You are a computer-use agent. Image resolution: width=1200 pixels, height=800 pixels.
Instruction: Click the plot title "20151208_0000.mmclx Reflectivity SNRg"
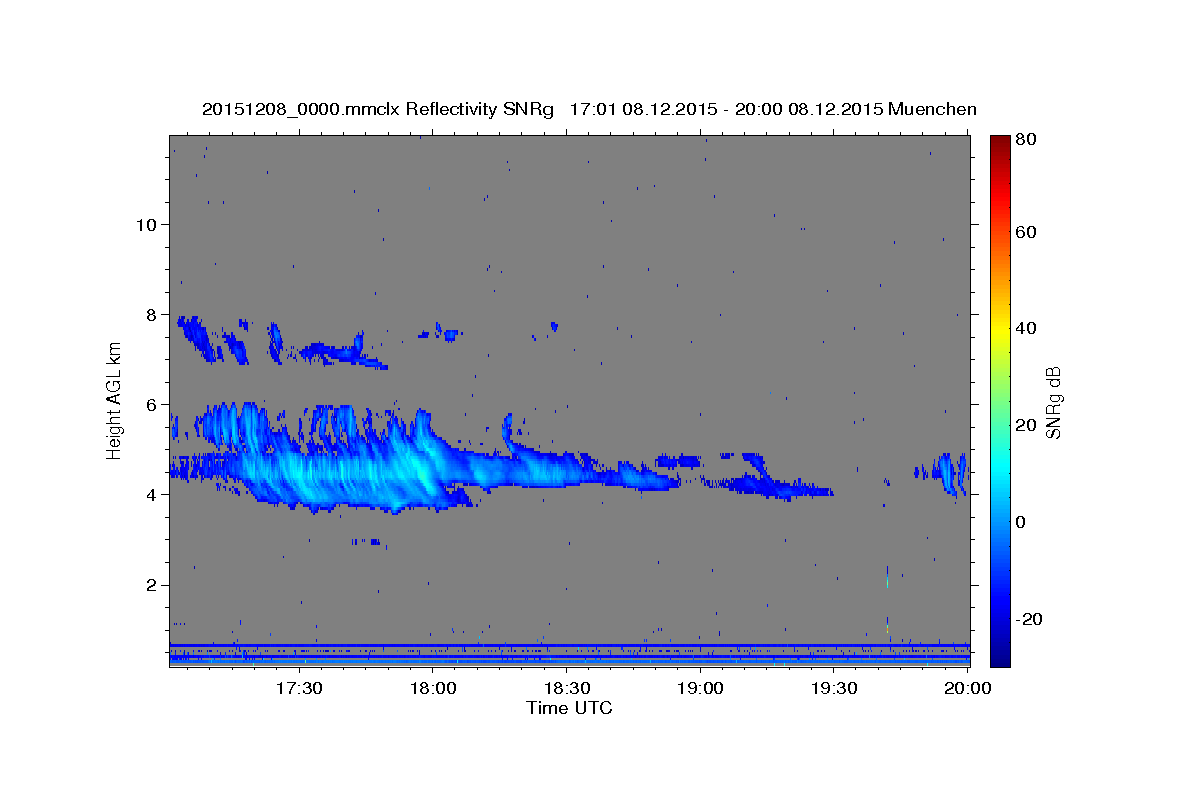[x=378, y=109]
